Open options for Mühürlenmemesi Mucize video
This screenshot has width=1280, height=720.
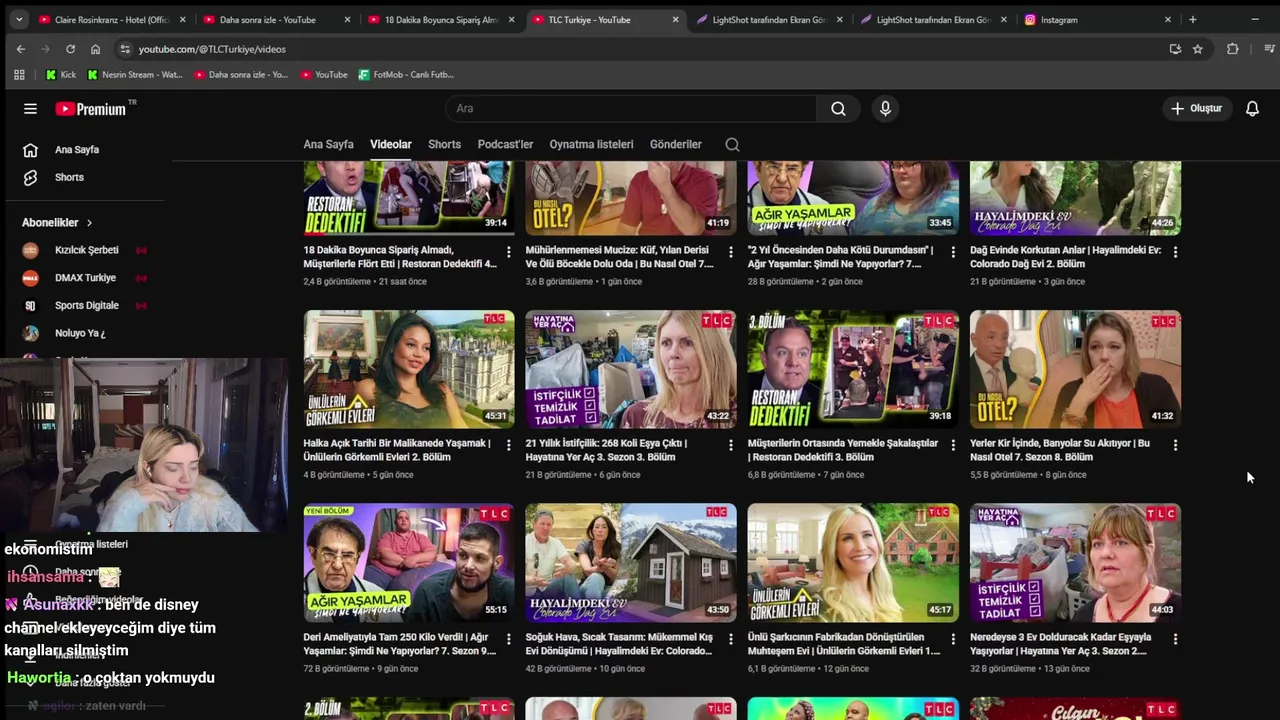coord(730,252)
